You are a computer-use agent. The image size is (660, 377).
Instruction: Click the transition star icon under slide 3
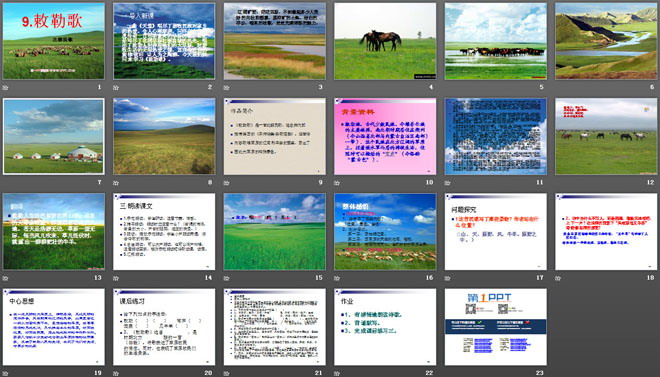226,88
